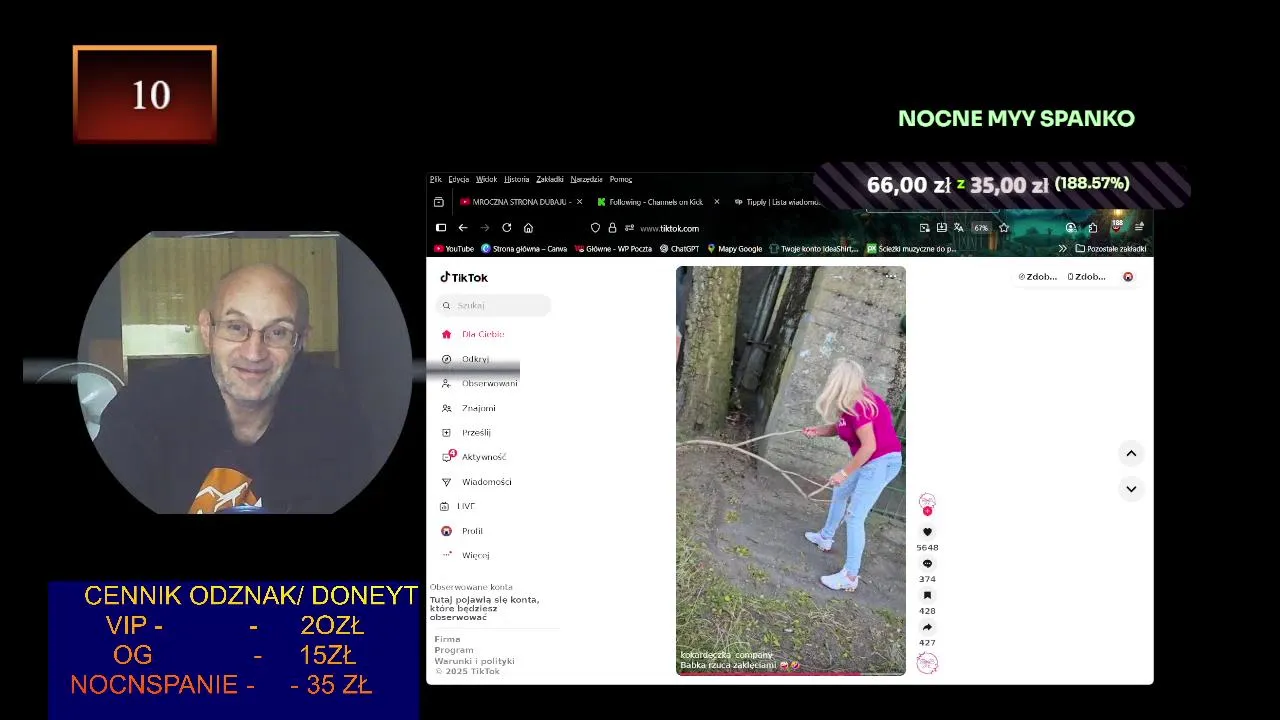Click the Szukaj search field
The height and width of the screenshot is (720, 1280).
click(x=495, y=305)
